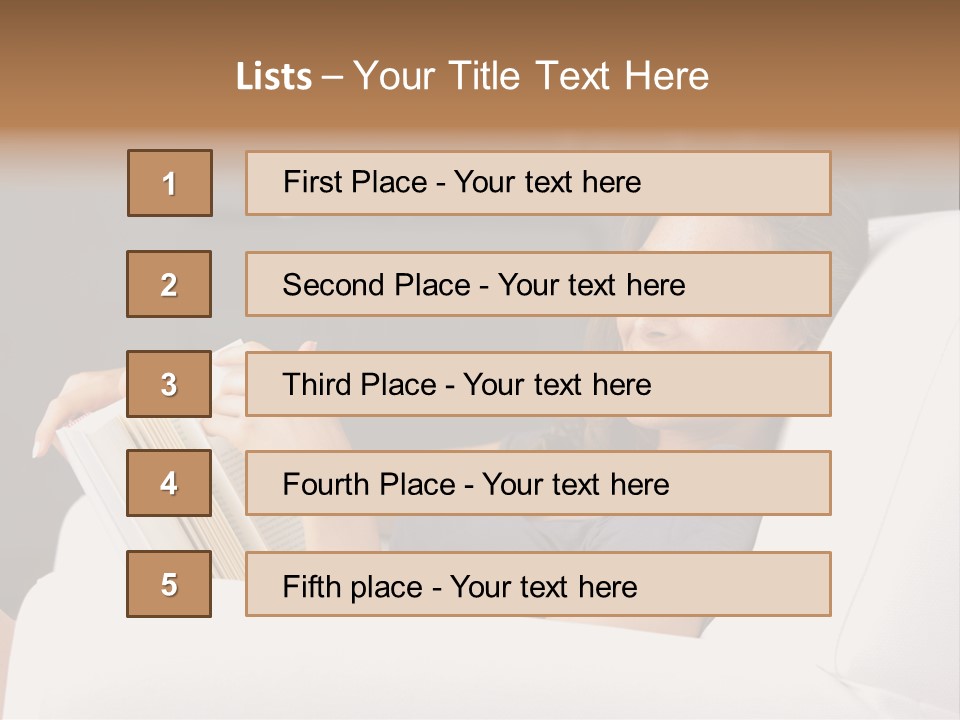Select the number 1 box
Image resolution: width=960 pixels, height=720 pixels.
click(x=170, y=183)
